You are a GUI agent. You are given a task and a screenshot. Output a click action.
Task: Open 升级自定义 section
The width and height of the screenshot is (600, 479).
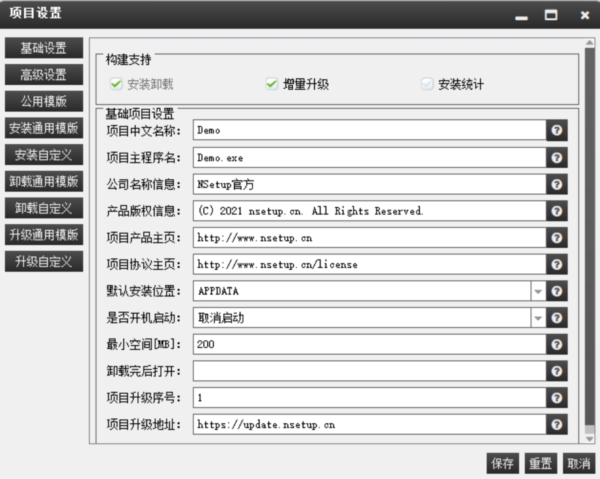point(44,261)
